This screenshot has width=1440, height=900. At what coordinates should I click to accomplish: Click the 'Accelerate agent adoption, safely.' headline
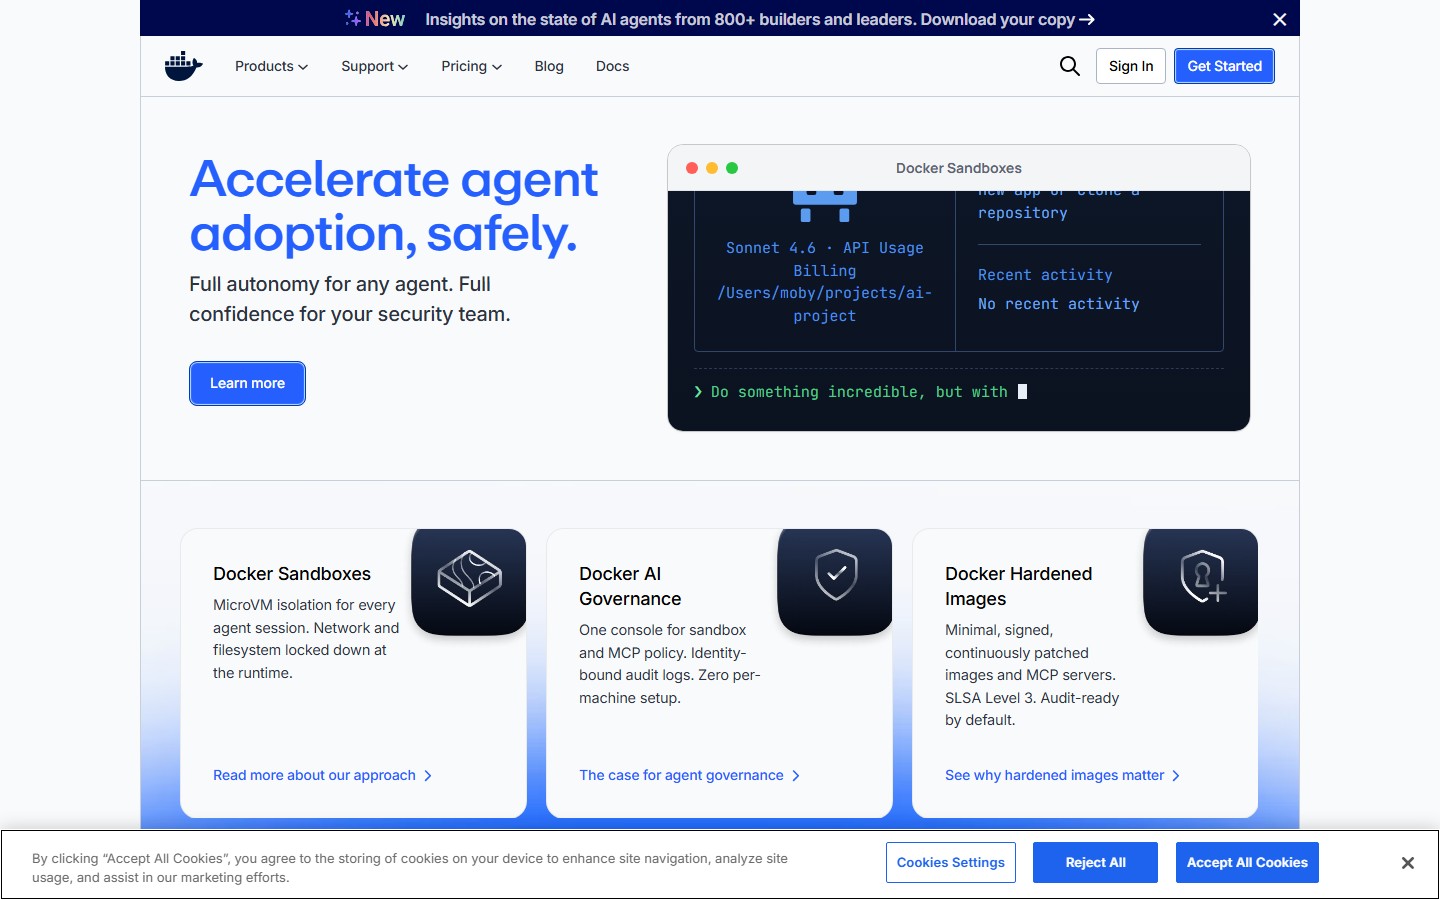click(x=394, y=206)
